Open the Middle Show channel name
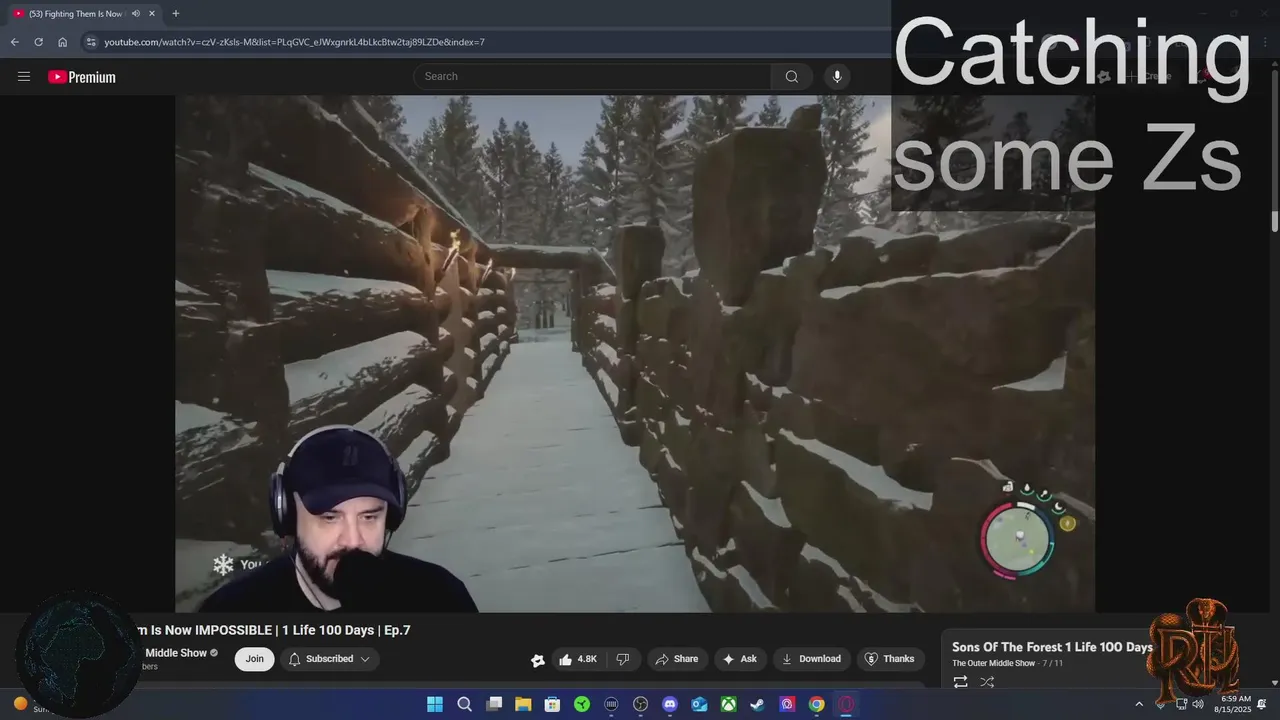The height and width of the screenshot is (720, 1280). (176, 653)
